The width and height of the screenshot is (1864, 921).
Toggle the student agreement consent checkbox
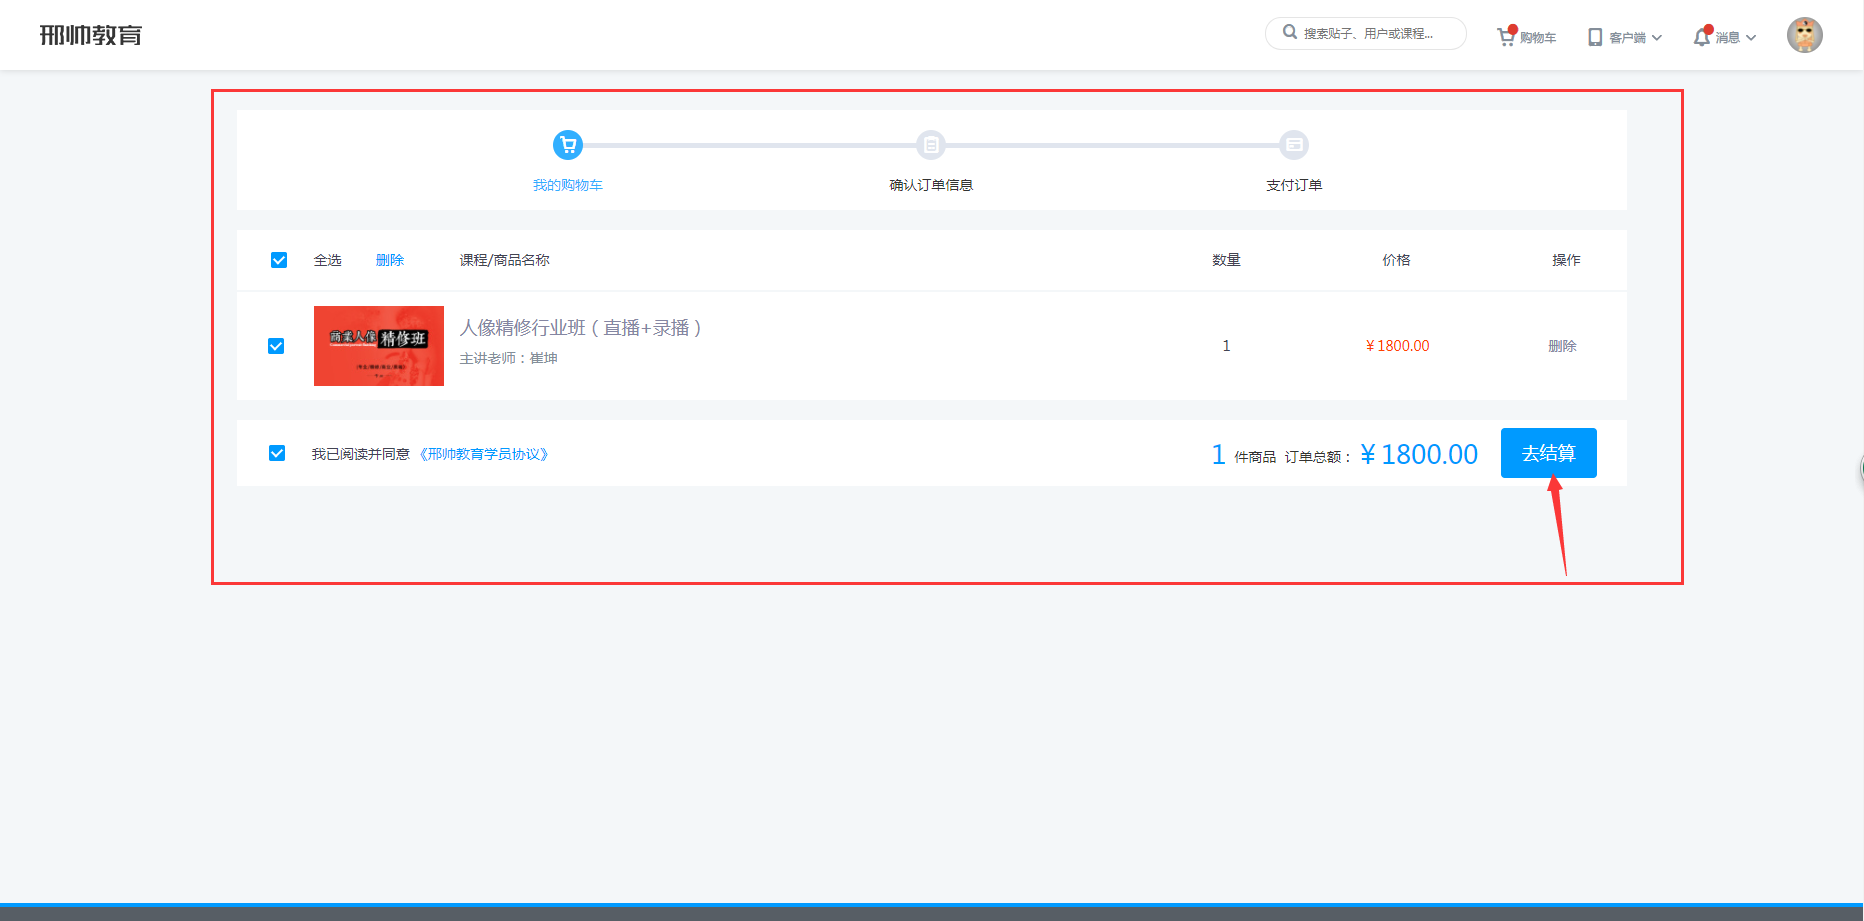click(277, 453)
